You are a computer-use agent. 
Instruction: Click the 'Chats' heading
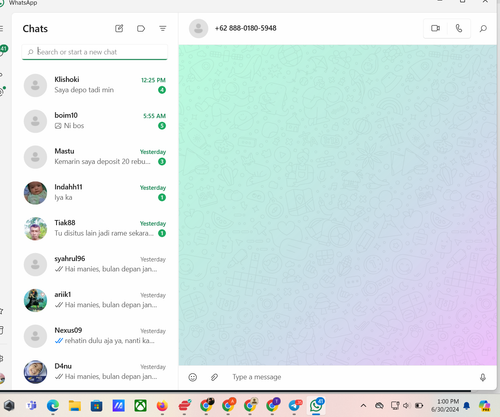tap(35, 29)
